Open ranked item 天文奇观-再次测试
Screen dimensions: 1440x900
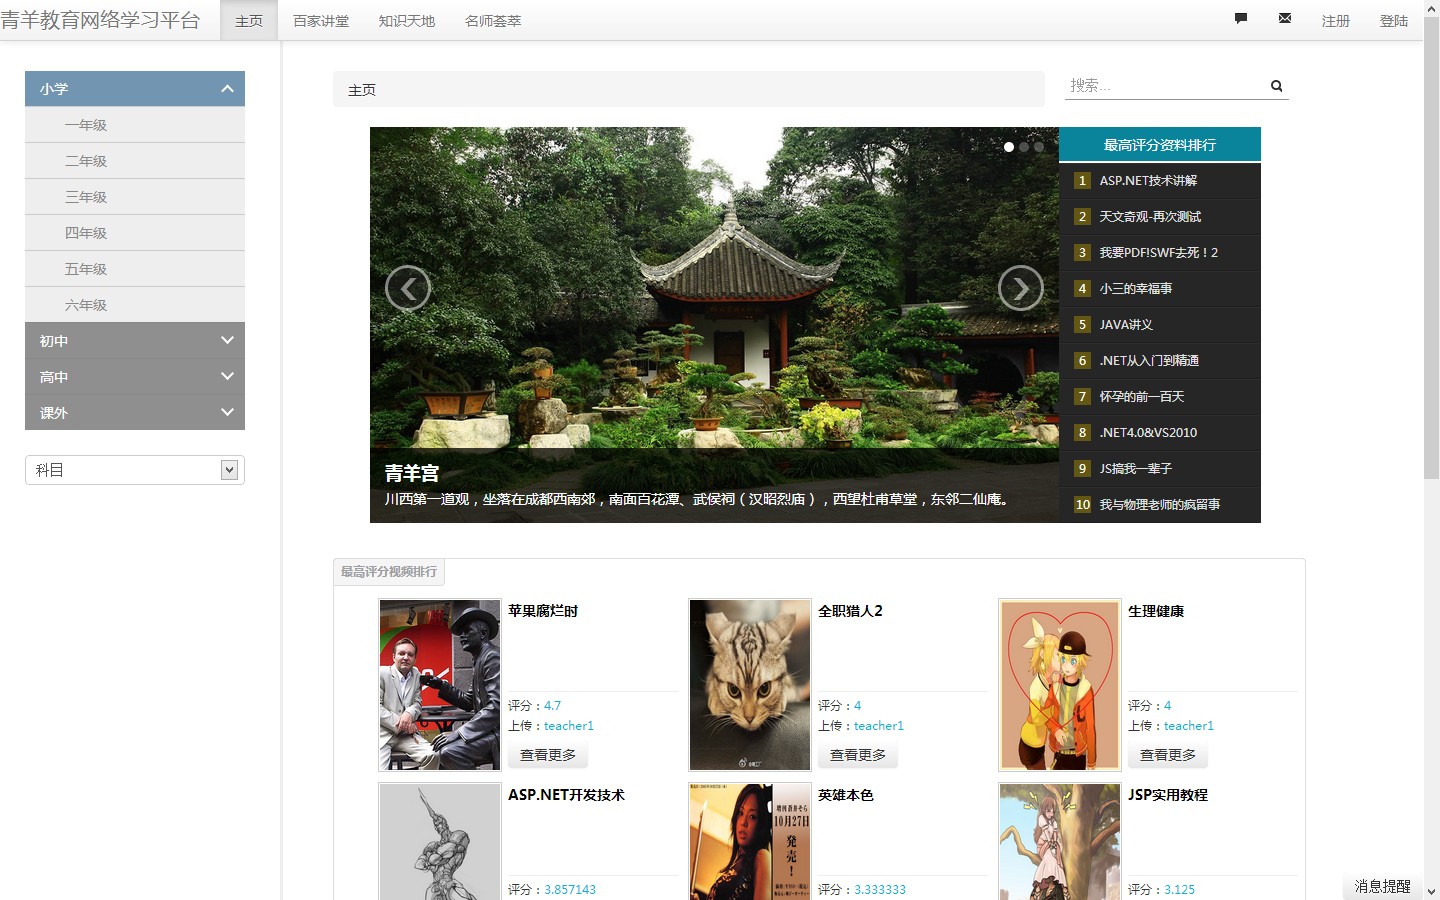pos(1150,217)
